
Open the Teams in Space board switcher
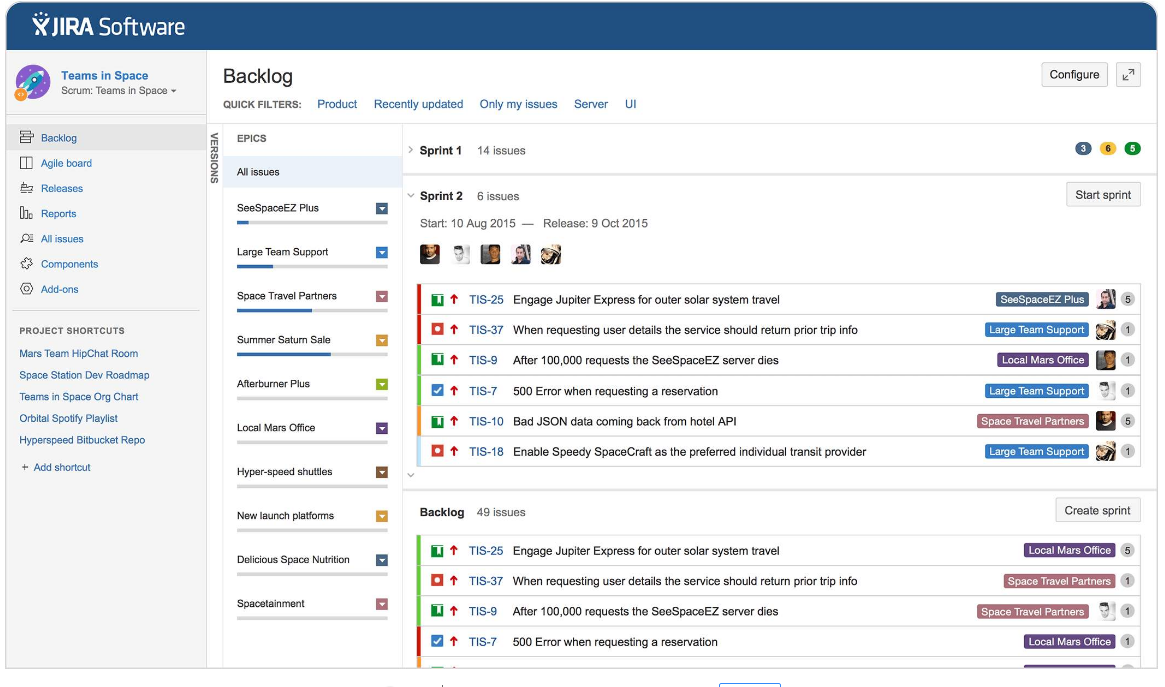(x=119, y=91)
